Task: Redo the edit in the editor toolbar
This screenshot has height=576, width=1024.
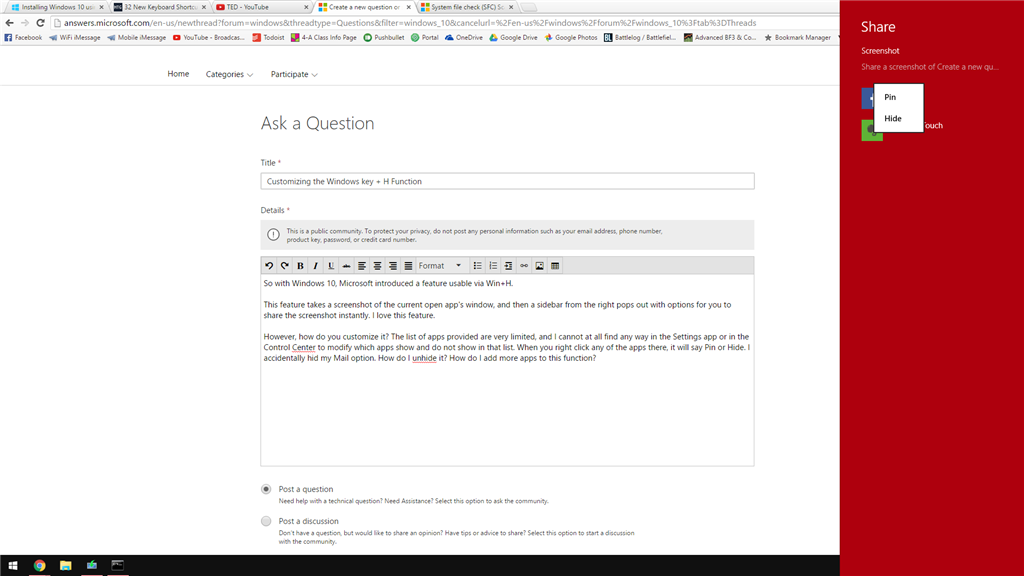Action: [285, 266]
